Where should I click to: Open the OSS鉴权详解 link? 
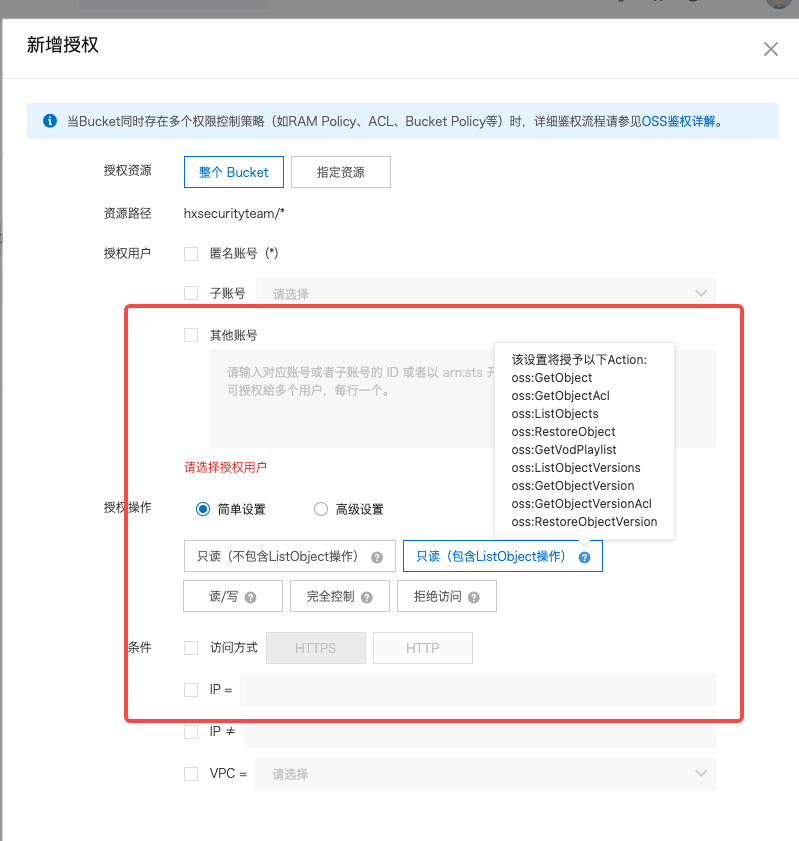678,121
